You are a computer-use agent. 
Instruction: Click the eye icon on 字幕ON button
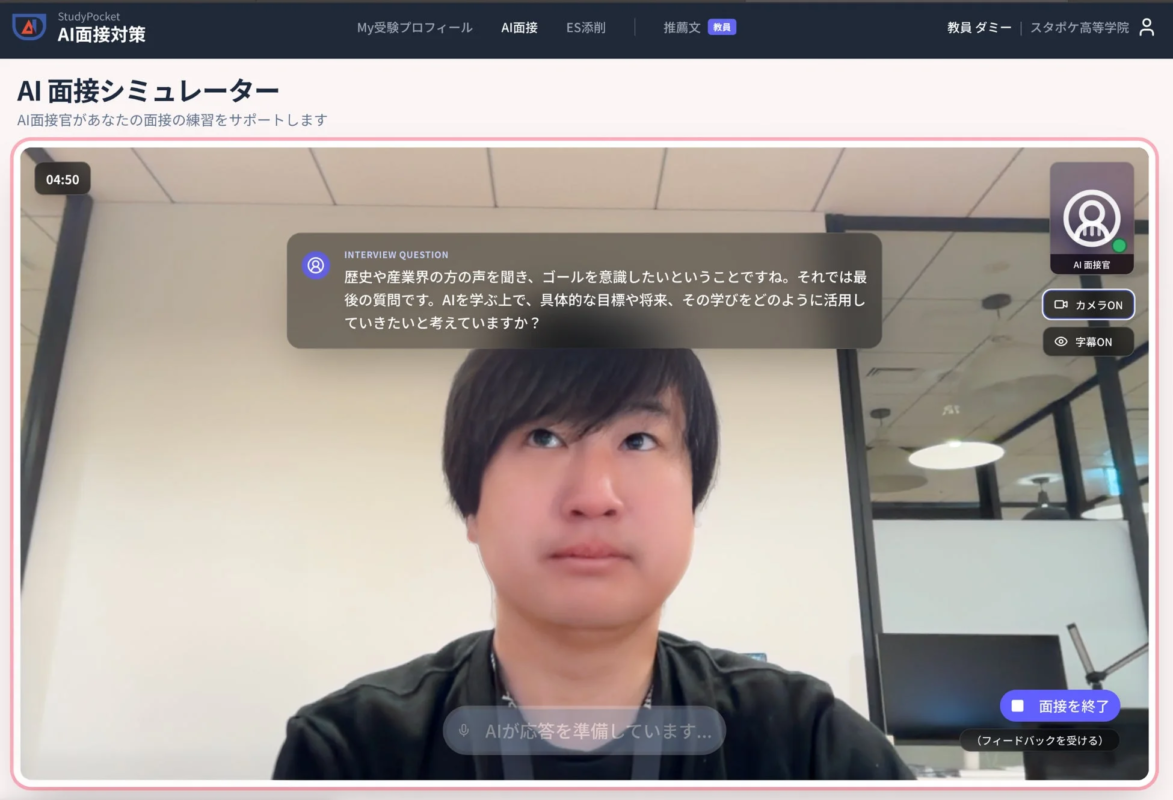[x=1061, y=341]
